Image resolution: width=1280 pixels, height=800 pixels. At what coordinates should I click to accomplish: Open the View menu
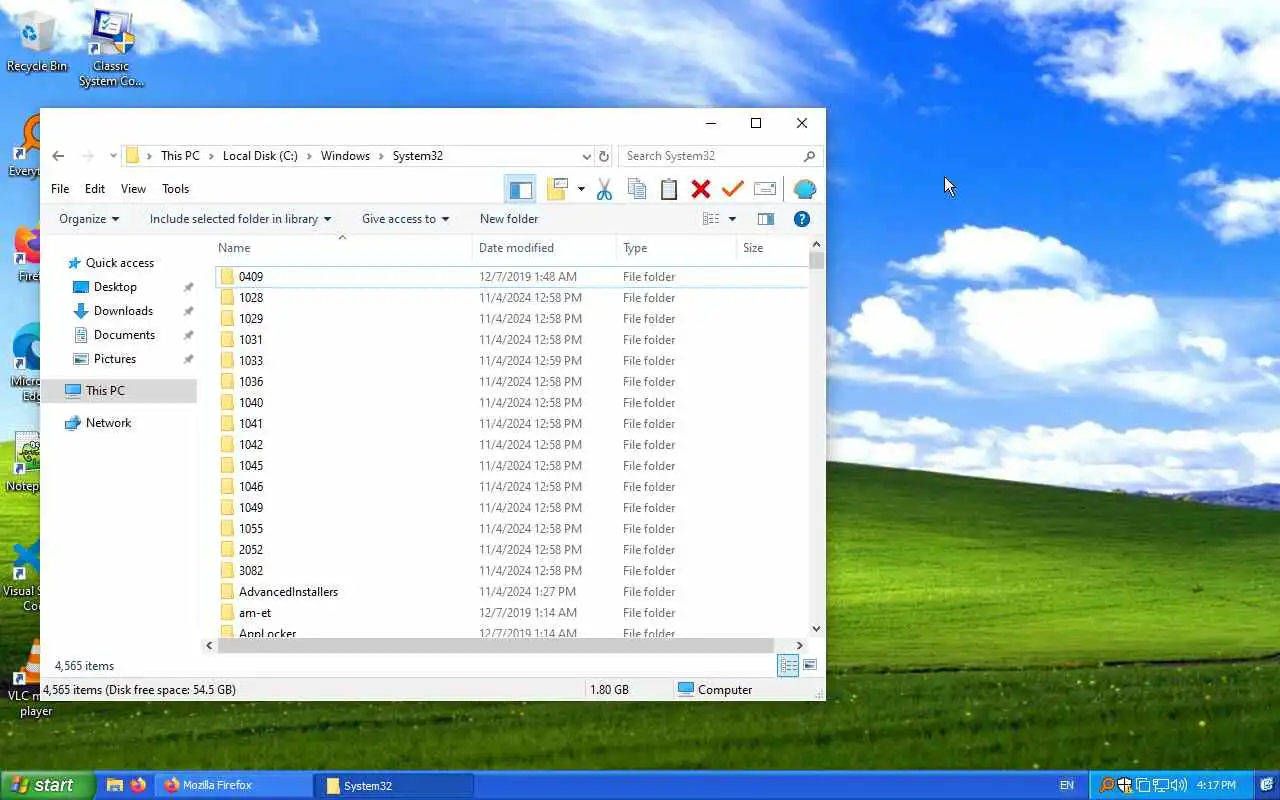[x=133, y=189]
